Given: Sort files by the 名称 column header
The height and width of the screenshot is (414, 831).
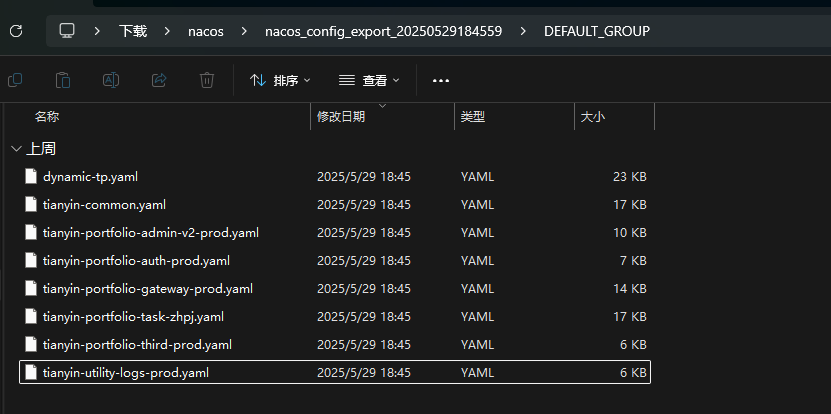Looking at the screenshot, I should coord(47,117).
